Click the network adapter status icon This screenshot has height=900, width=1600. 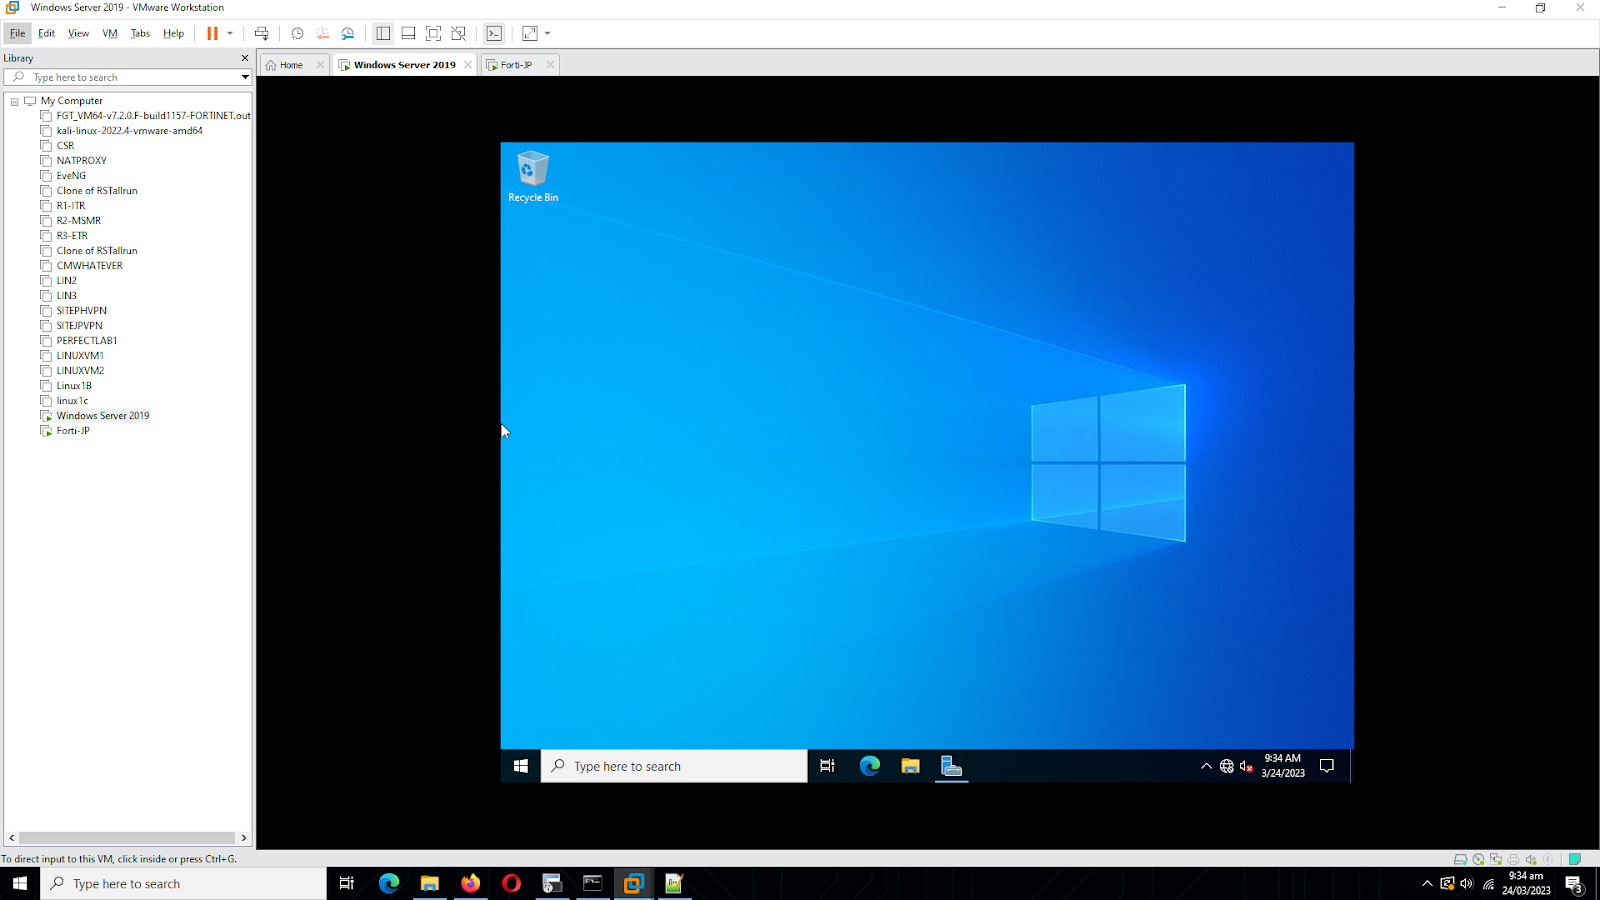click(x=1496, y=859)
